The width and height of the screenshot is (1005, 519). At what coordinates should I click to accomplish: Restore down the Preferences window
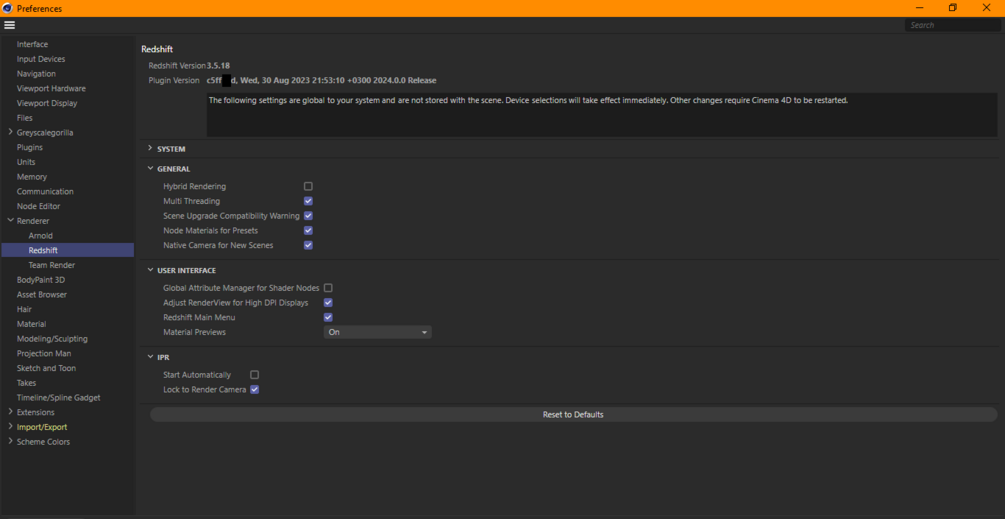pos(952,8)
